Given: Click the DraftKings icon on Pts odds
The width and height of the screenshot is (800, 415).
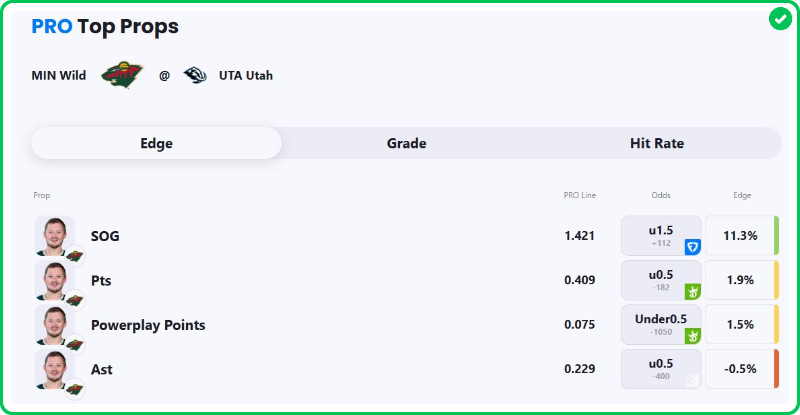Looking at the screenshot, I should click(x=692, y=291).
